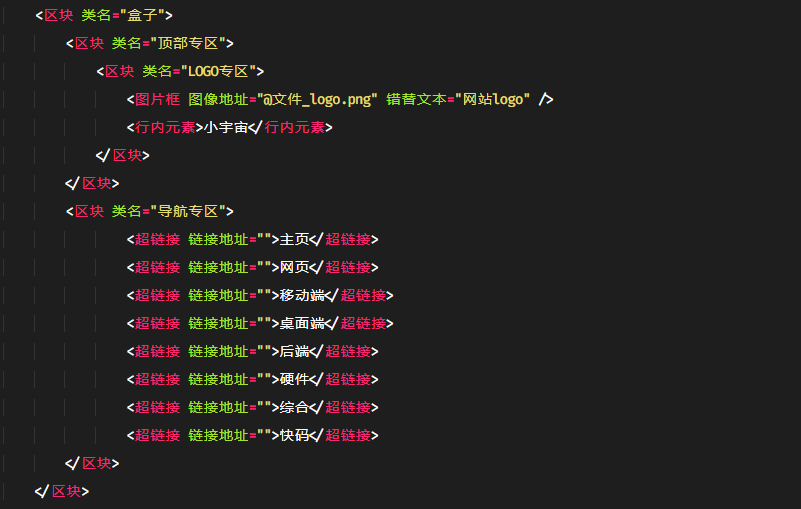Viewport: 801px width, 509px height.
Task: Click the "图片框" tag name
Action: (x=157, y=100)
